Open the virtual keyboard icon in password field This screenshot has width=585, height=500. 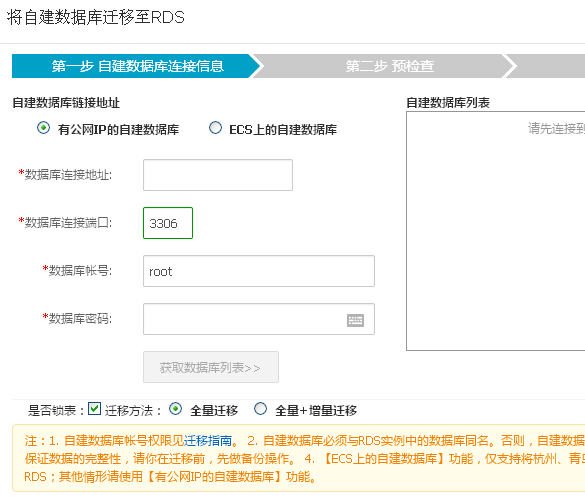(x=355, y=320)
